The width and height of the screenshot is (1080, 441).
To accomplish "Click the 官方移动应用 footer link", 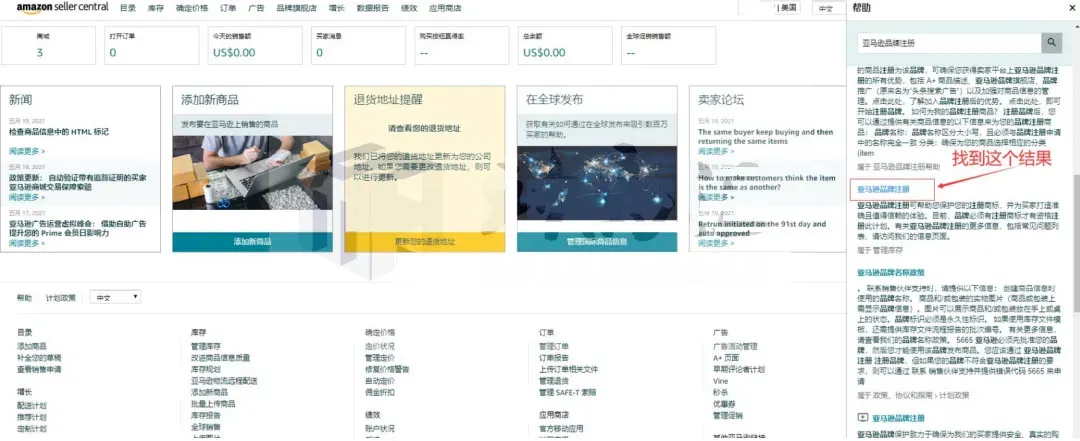I will [561, 428].
